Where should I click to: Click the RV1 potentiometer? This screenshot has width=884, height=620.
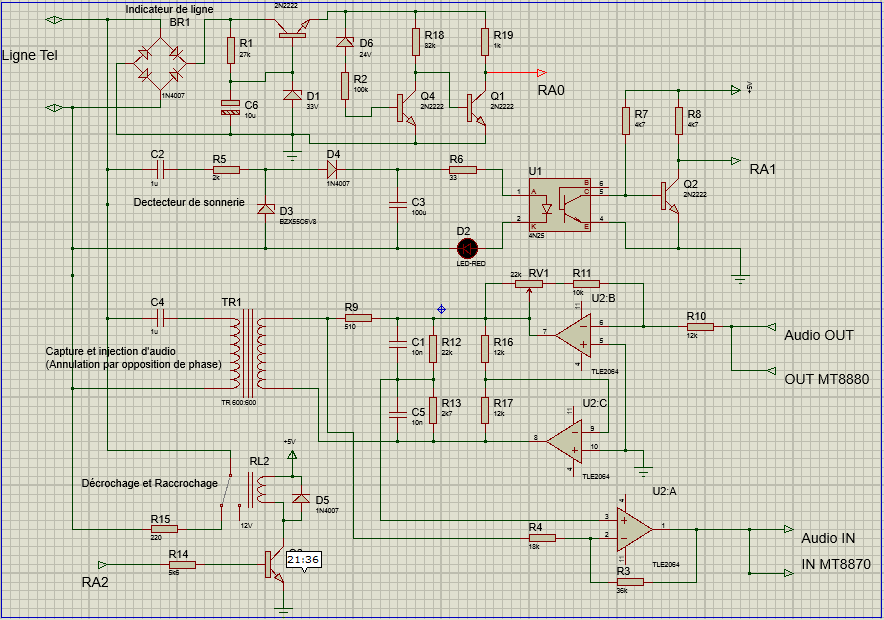(x=529, y=285)
